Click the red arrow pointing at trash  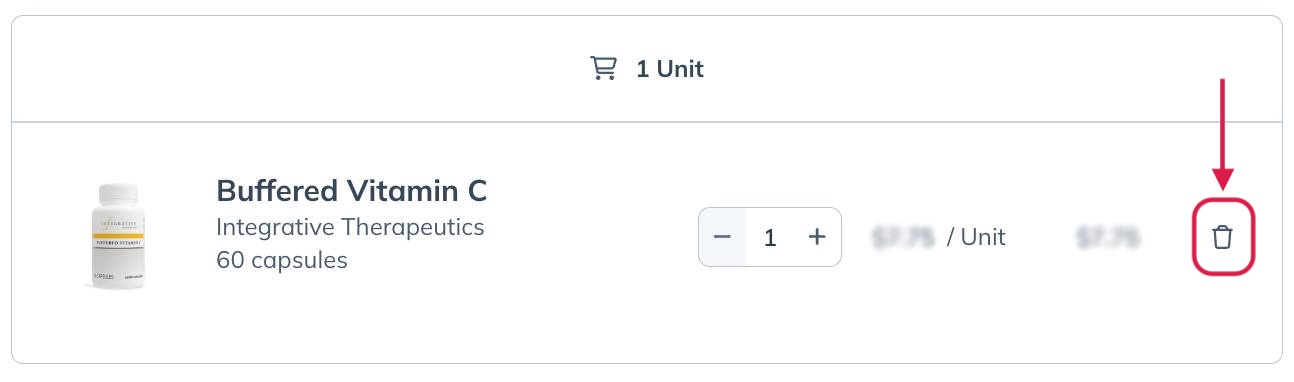[1223, 133]
